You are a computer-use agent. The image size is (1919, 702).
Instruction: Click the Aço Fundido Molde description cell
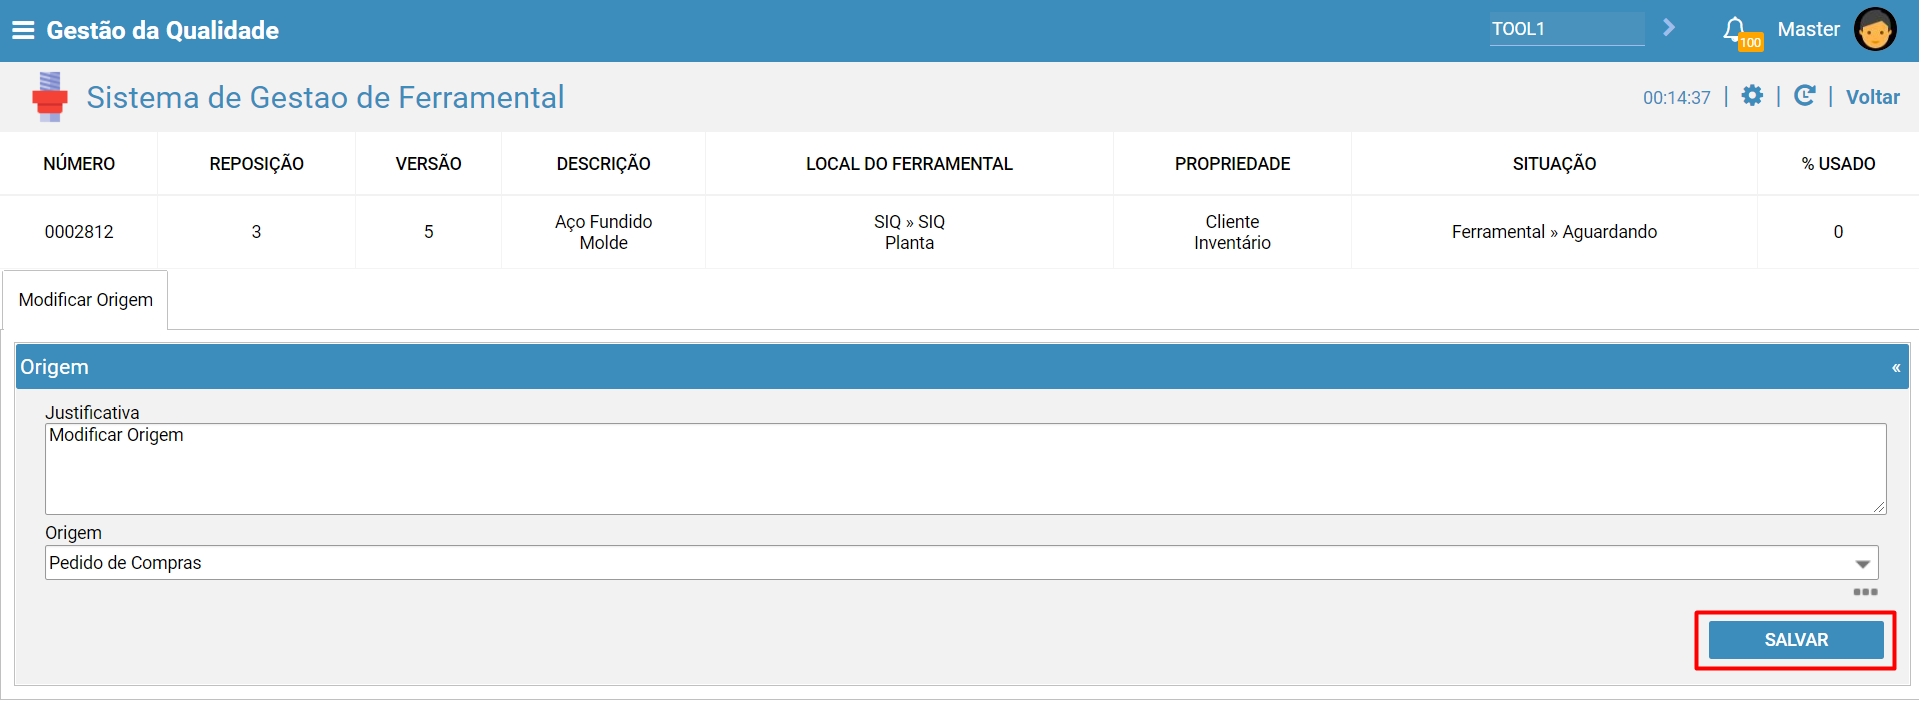click(x=603, y=232)
